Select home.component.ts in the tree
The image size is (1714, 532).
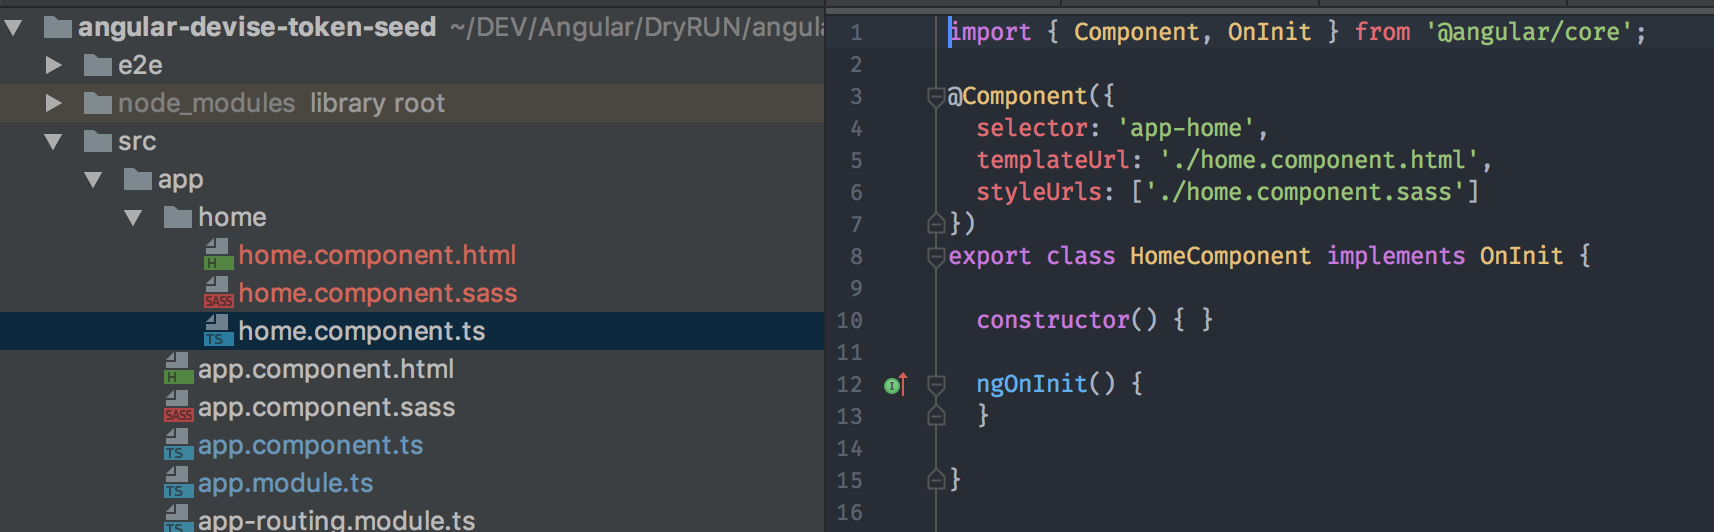362,332
